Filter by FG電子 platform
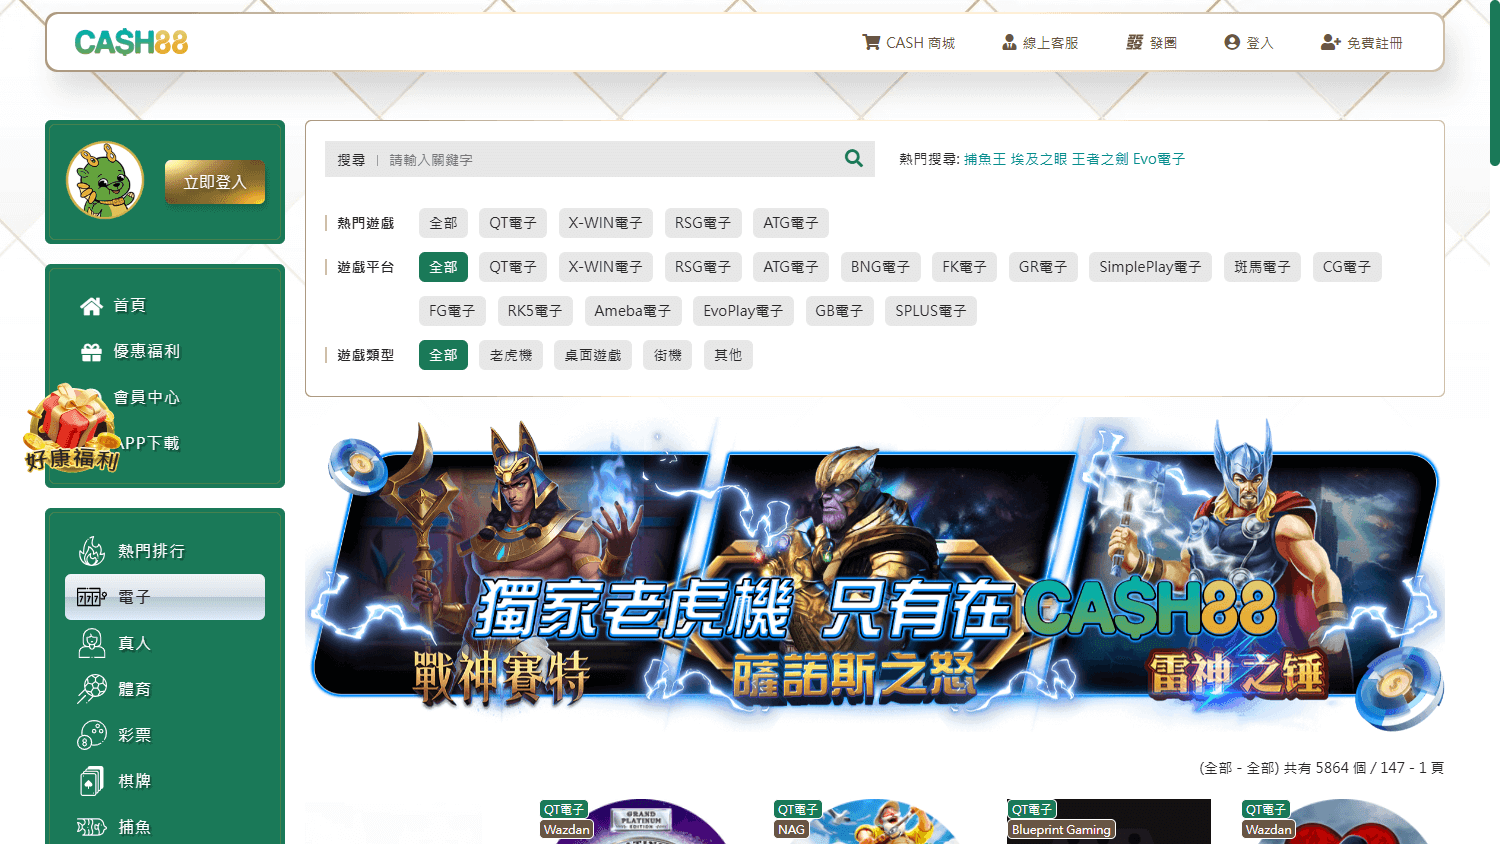The image size is (1500, 844). [452, 311]
